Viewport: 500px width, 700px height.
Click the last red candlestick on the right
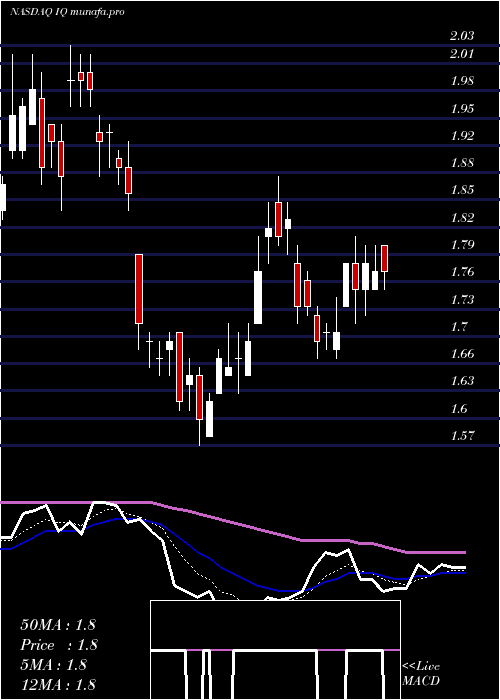tap(384, 258)
